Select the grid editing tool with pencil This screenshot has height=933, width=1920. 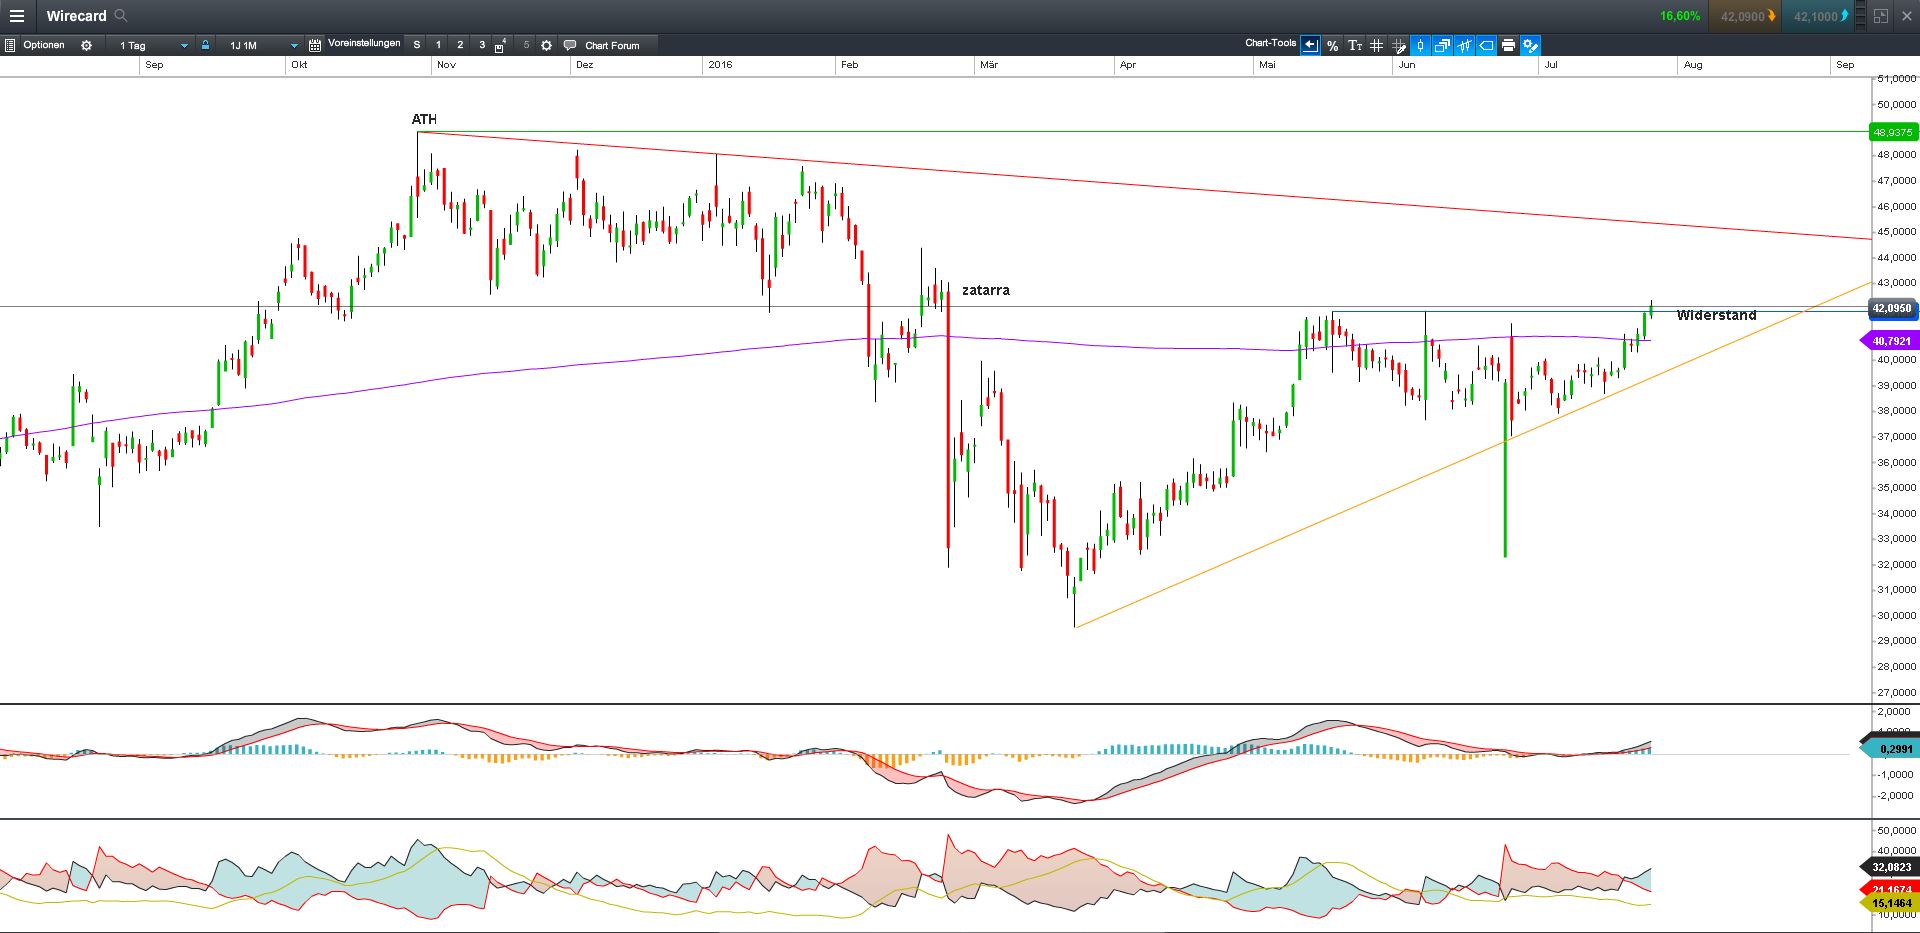tap(1399, 45)
